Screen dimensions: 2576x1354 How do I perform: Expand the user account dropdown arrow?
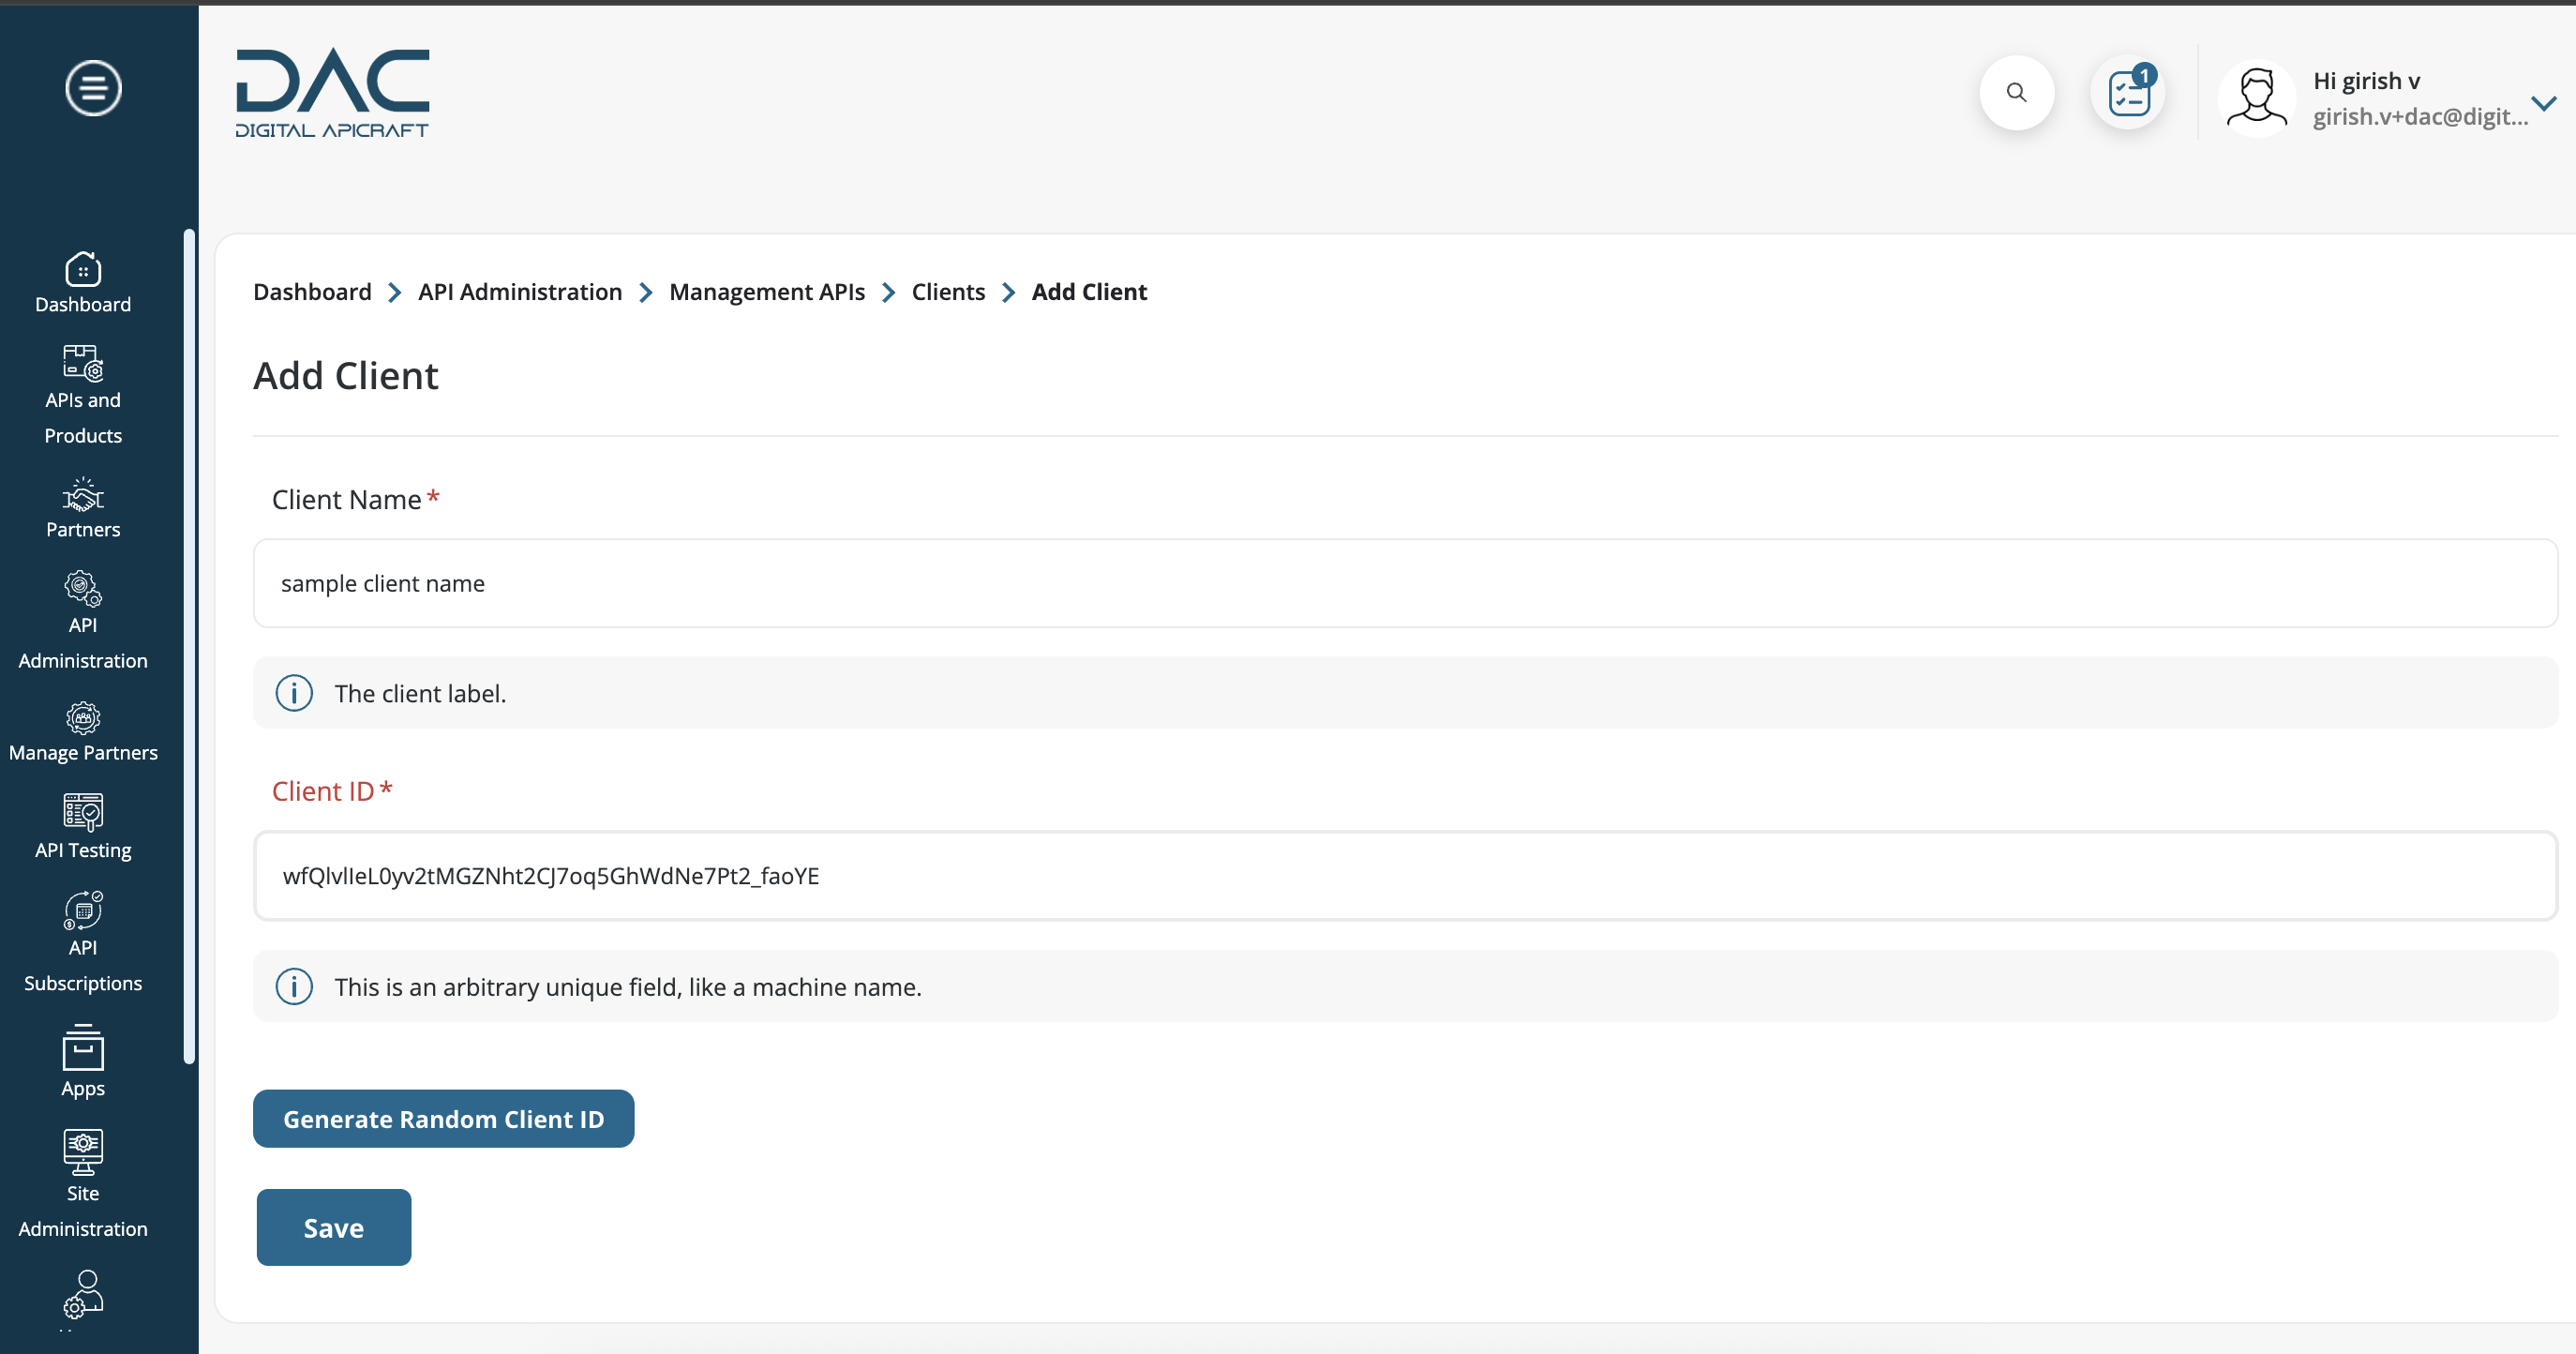pos(2544,102)
